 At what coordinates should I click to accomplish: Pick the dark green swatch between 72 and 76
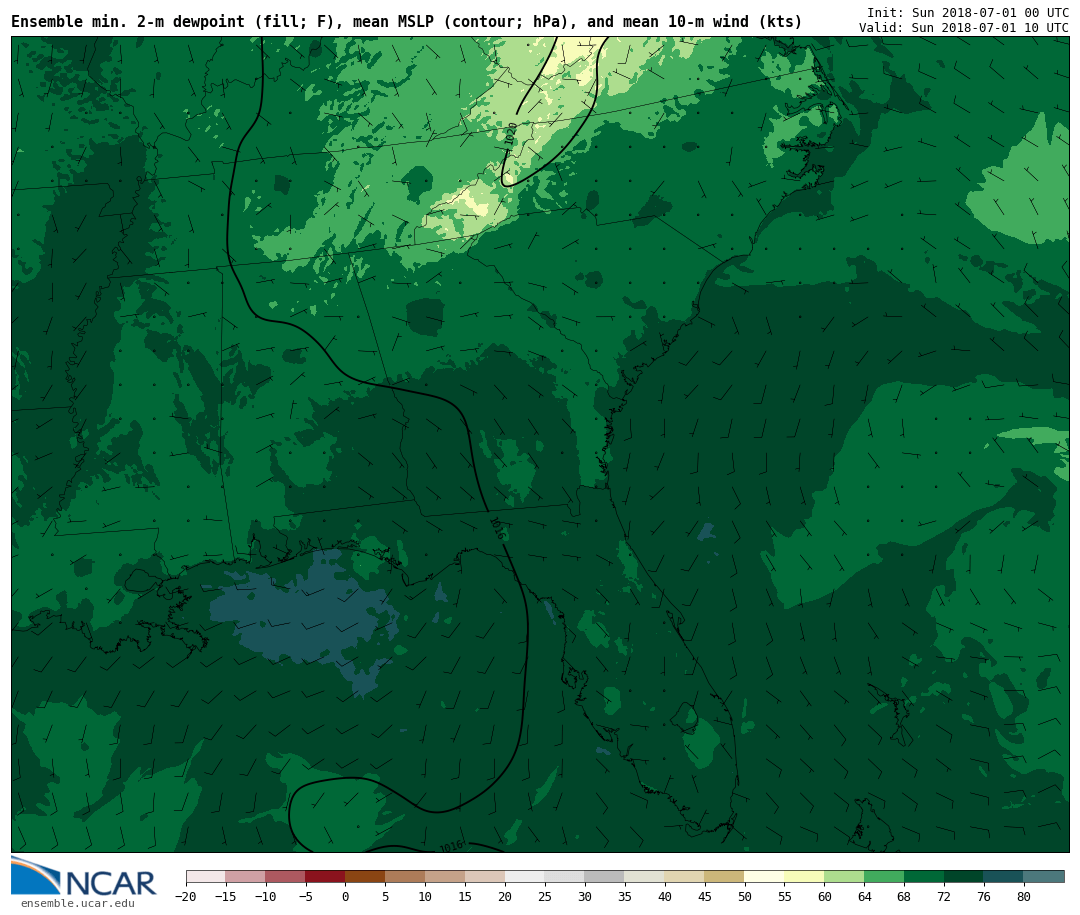963,877
